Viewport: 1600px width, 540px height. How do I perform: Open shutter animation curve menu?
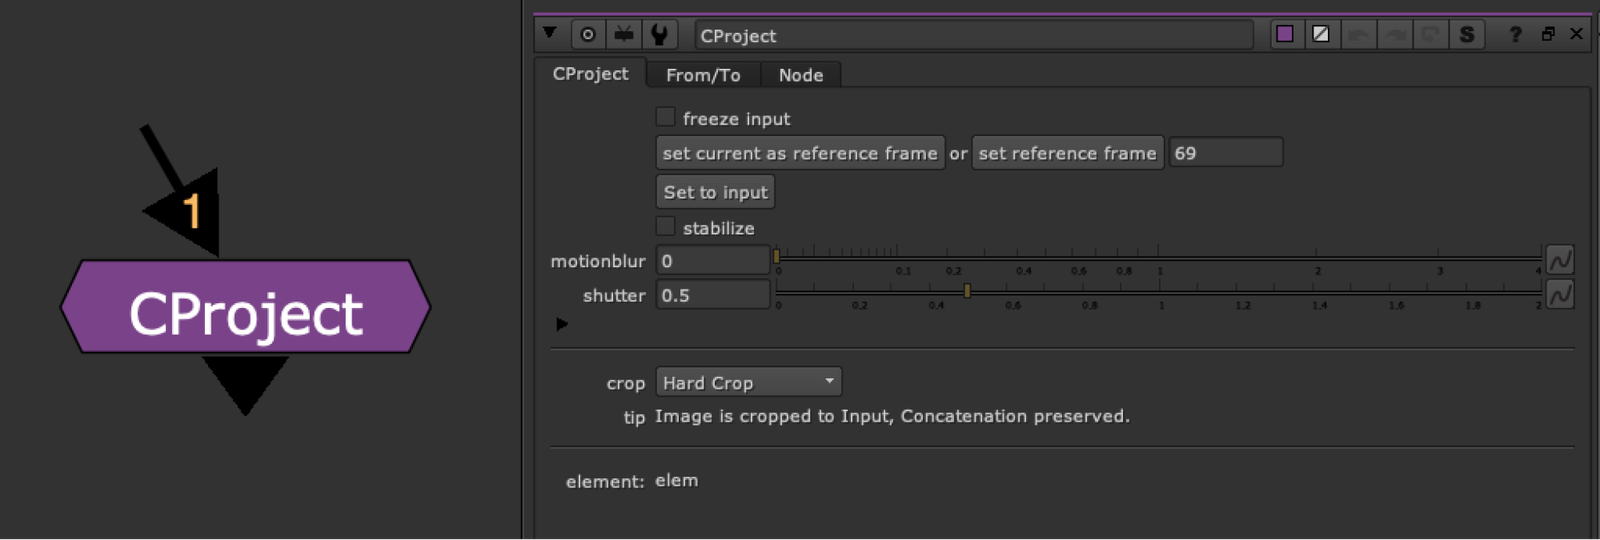pyautogui.click(x=1560, y=295)
